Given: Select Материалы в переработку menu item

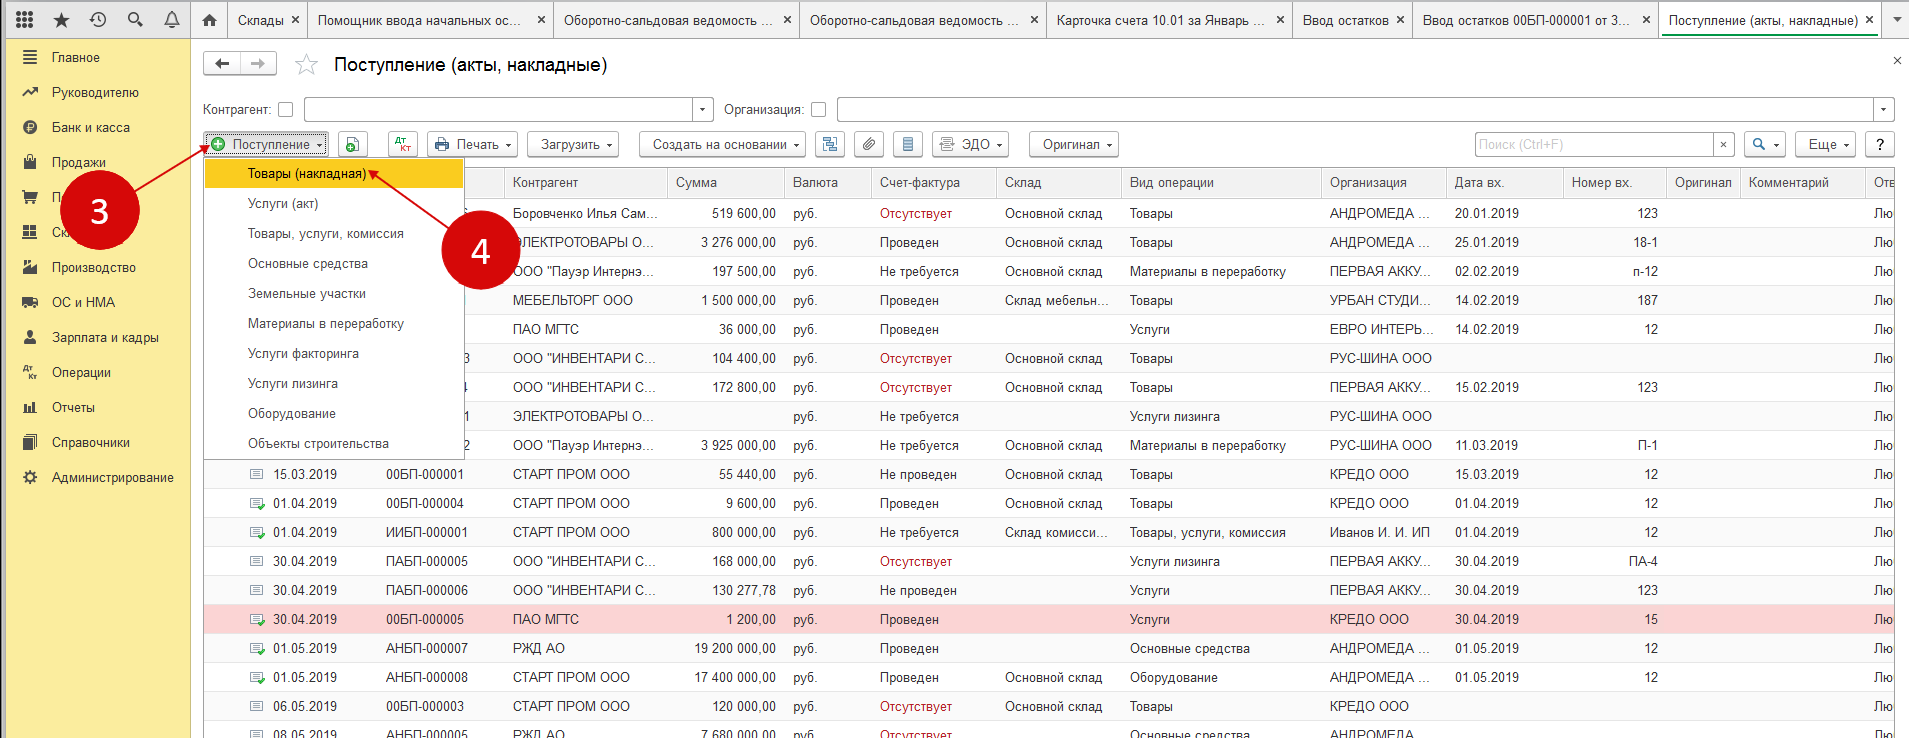Looking at the screenshot, I should (x=334, y=324).
